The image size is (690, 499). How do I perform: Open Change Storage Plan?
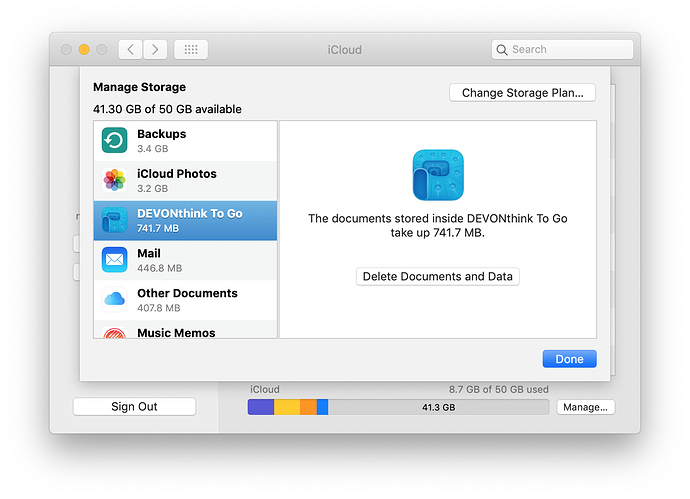pos(522,93)
